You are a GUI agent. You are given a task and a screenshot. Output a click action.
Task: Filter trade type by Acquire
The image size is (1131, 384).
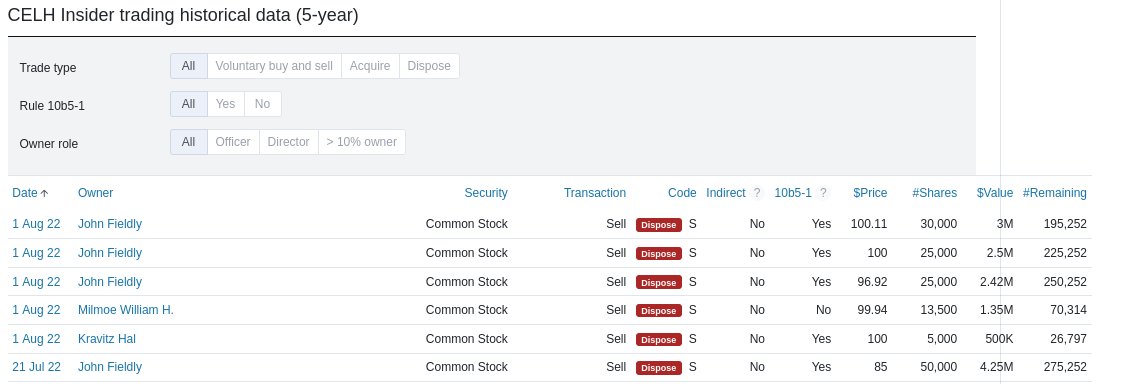tap(370, 66)
